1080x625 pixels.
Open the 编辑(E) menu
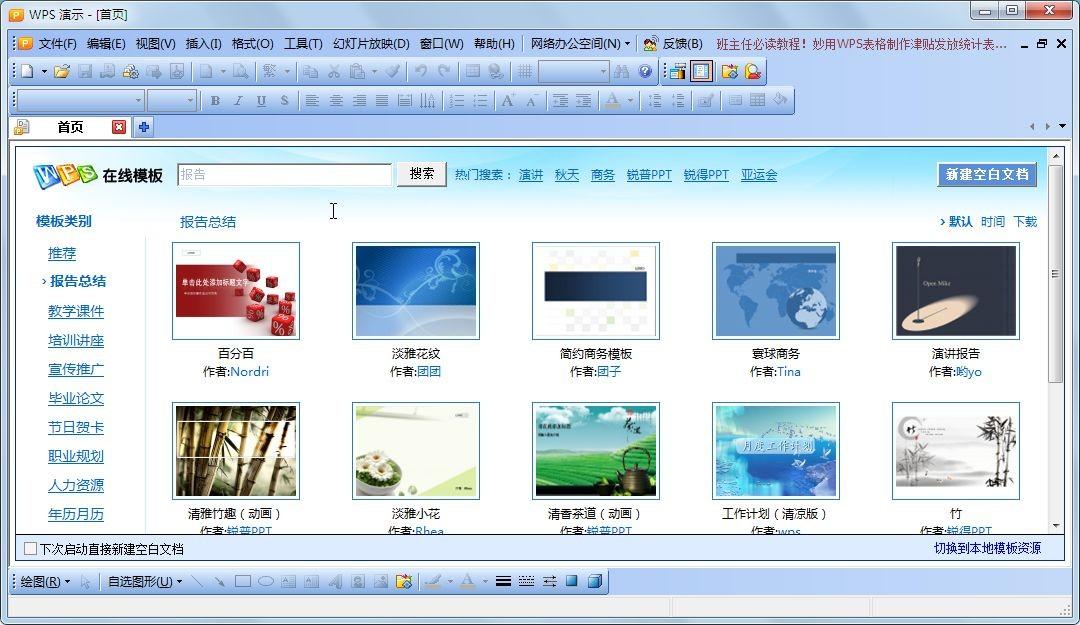tap(106, 43)
